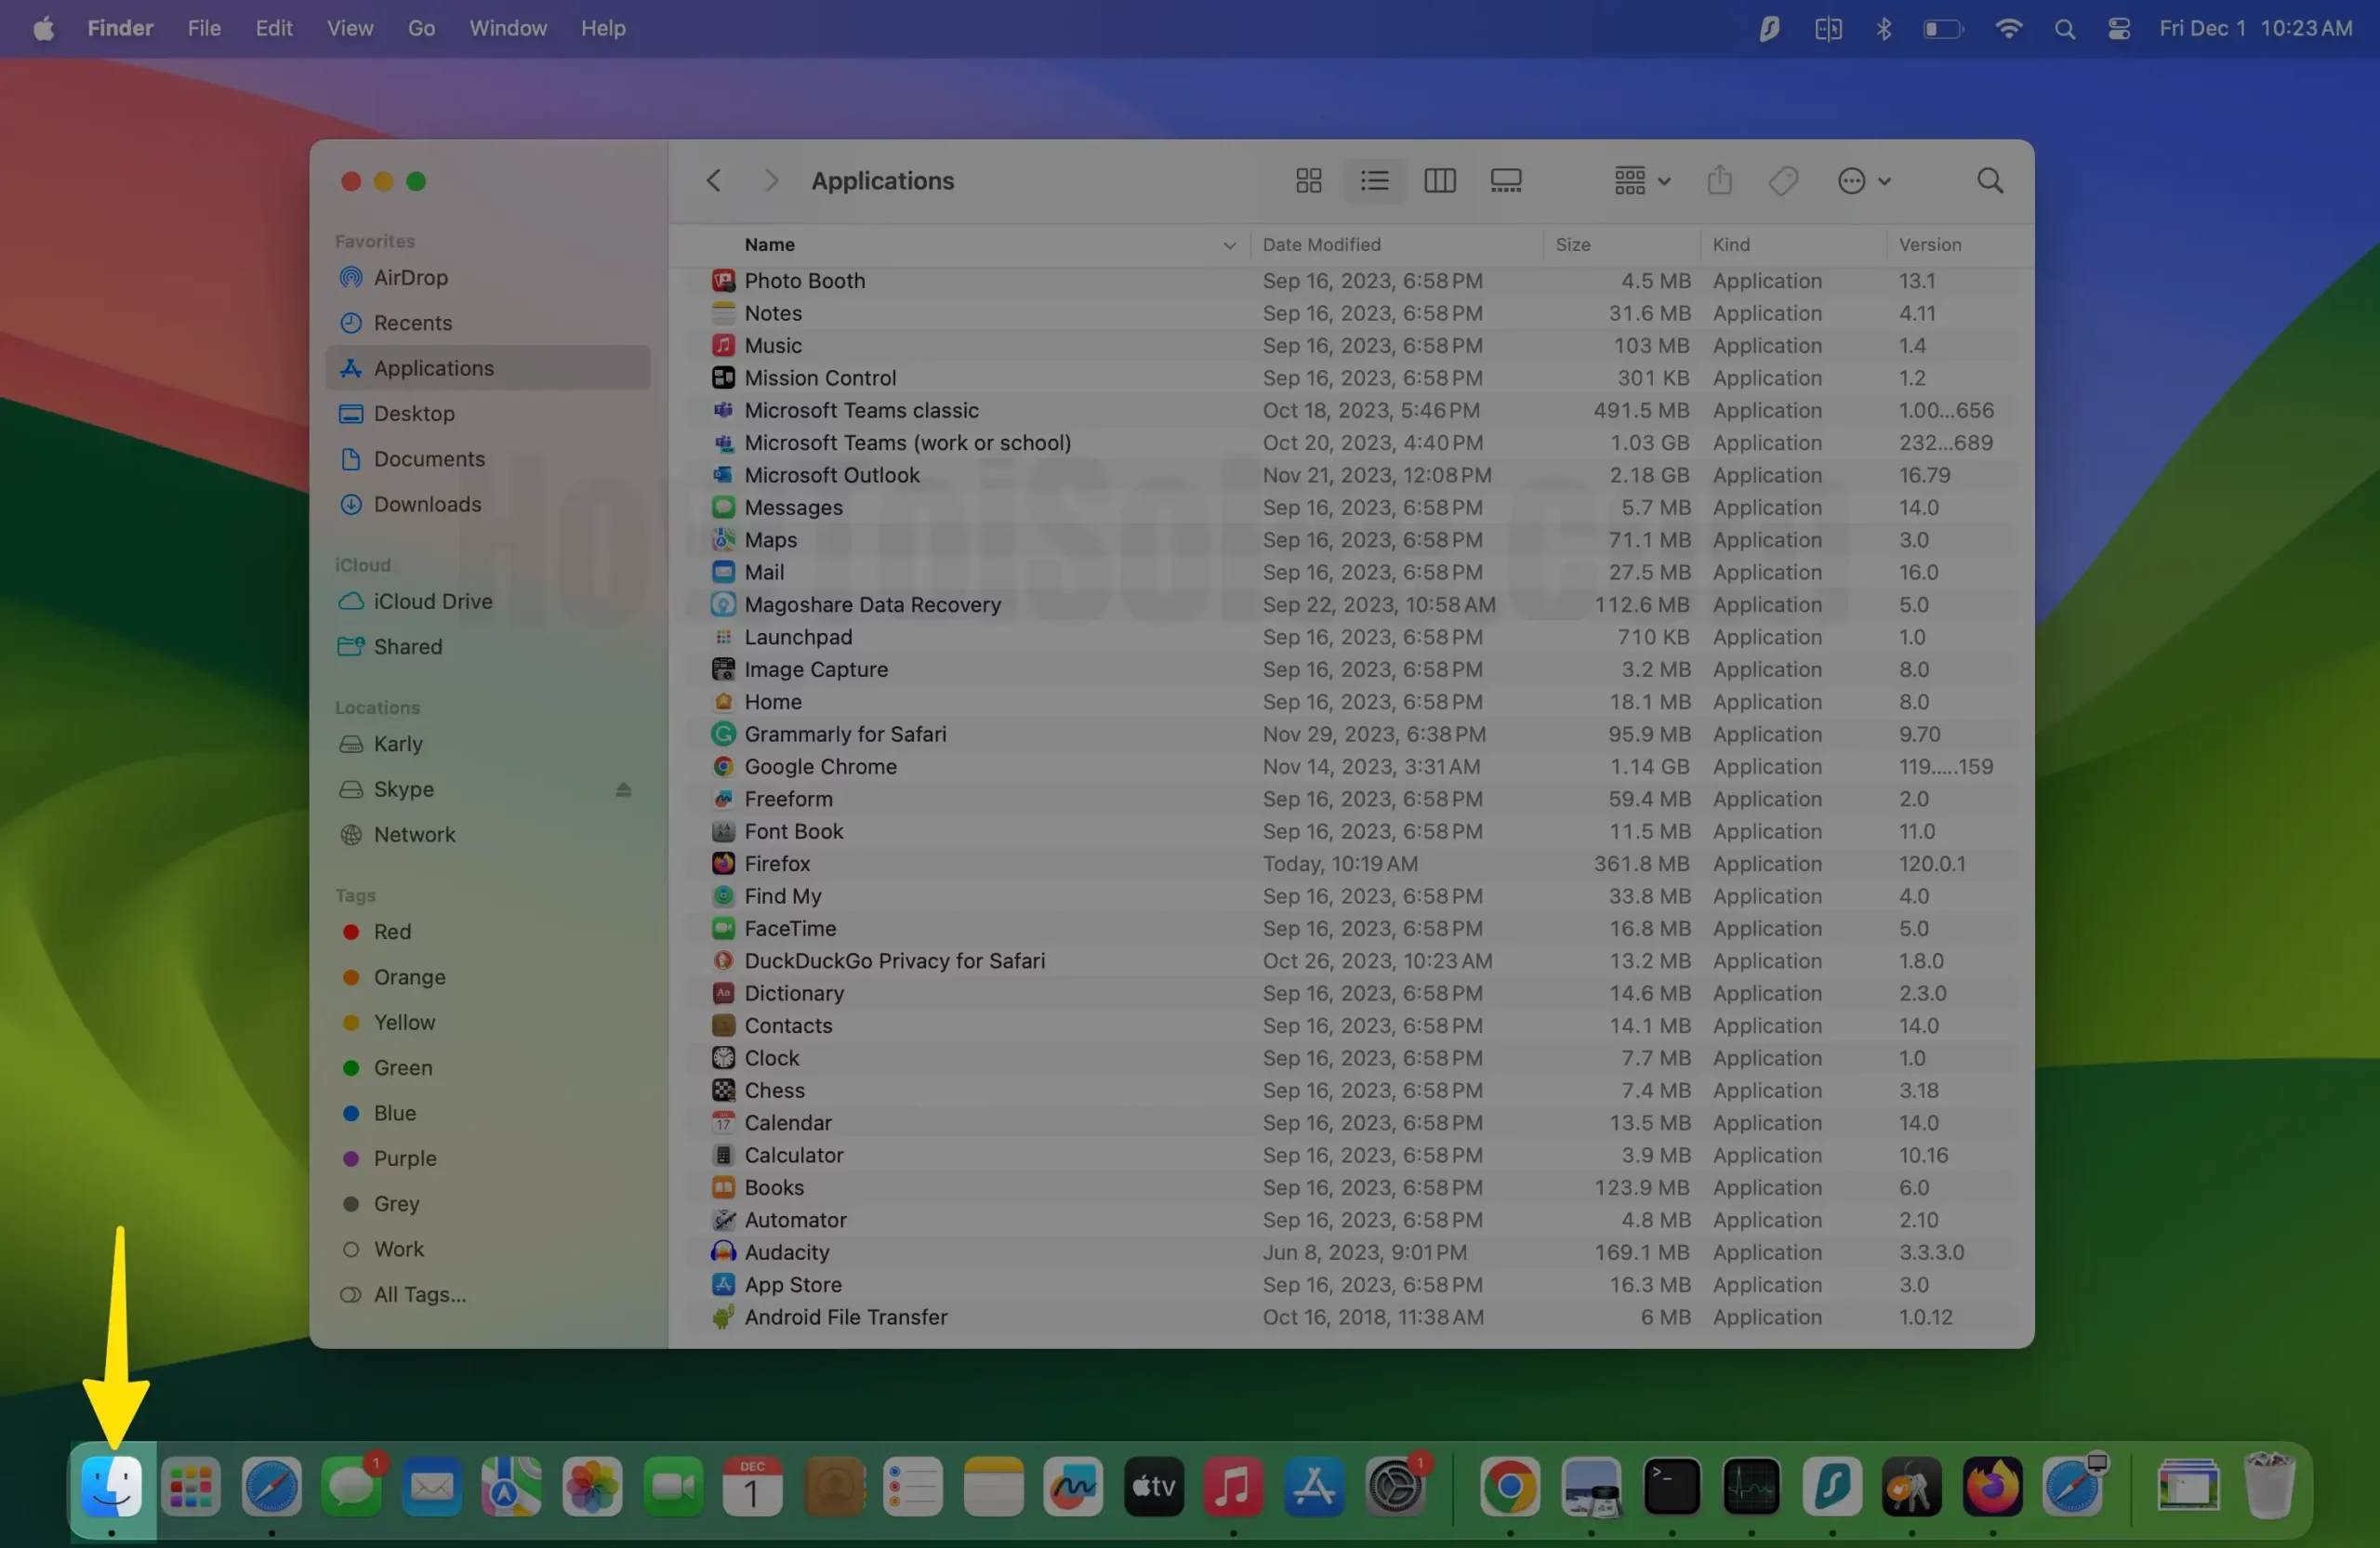This screenshot has width=2380, height=1548.
Task: Select DuckDuckGo Privacy for Safari
Action: point(1350,961)
